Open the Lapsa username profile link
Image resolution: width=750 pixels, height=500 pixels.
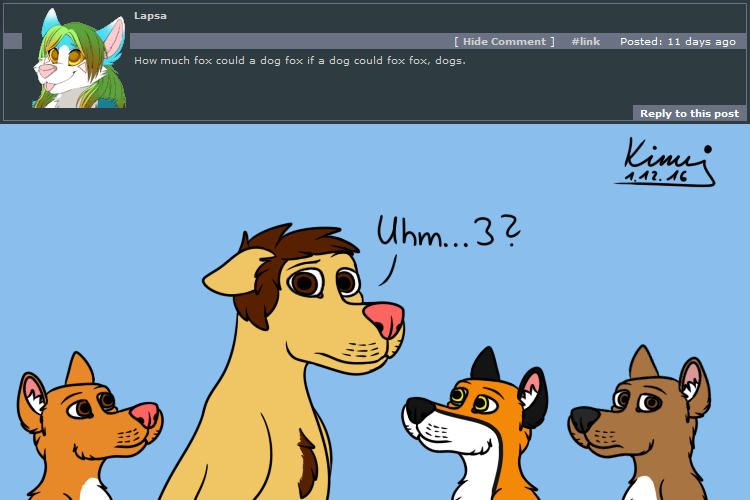(x=149, y=16)
